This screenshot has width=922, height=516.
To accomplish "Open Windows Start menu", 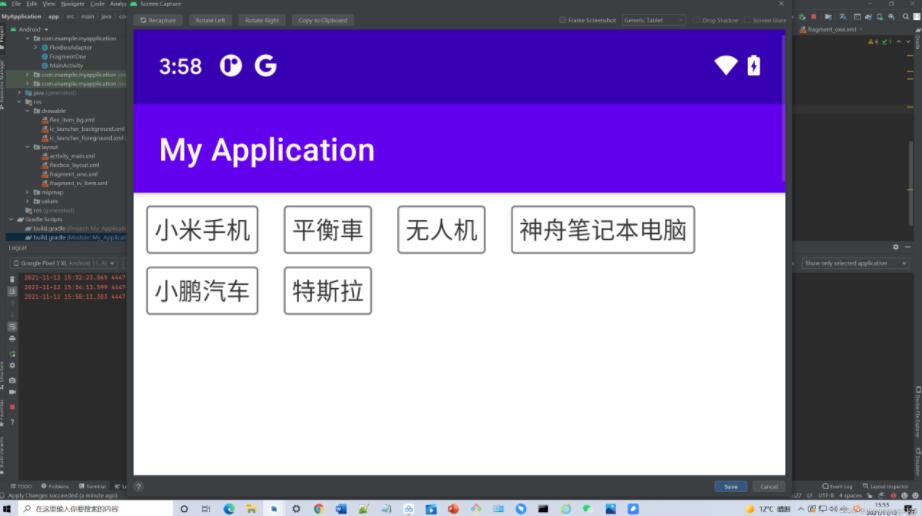I will point(6,509).
